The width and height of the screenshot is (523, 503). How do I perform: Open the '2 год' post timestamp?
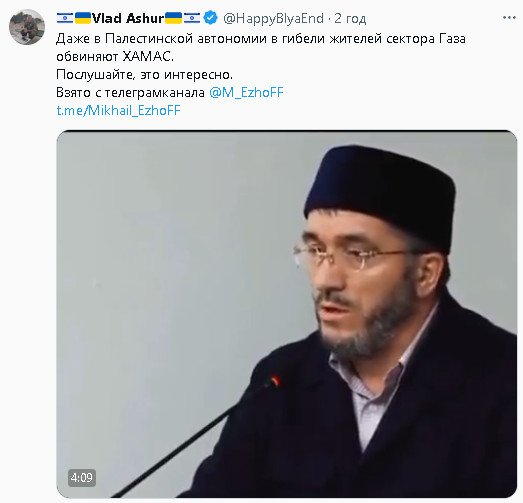click(x=350, y=19)
